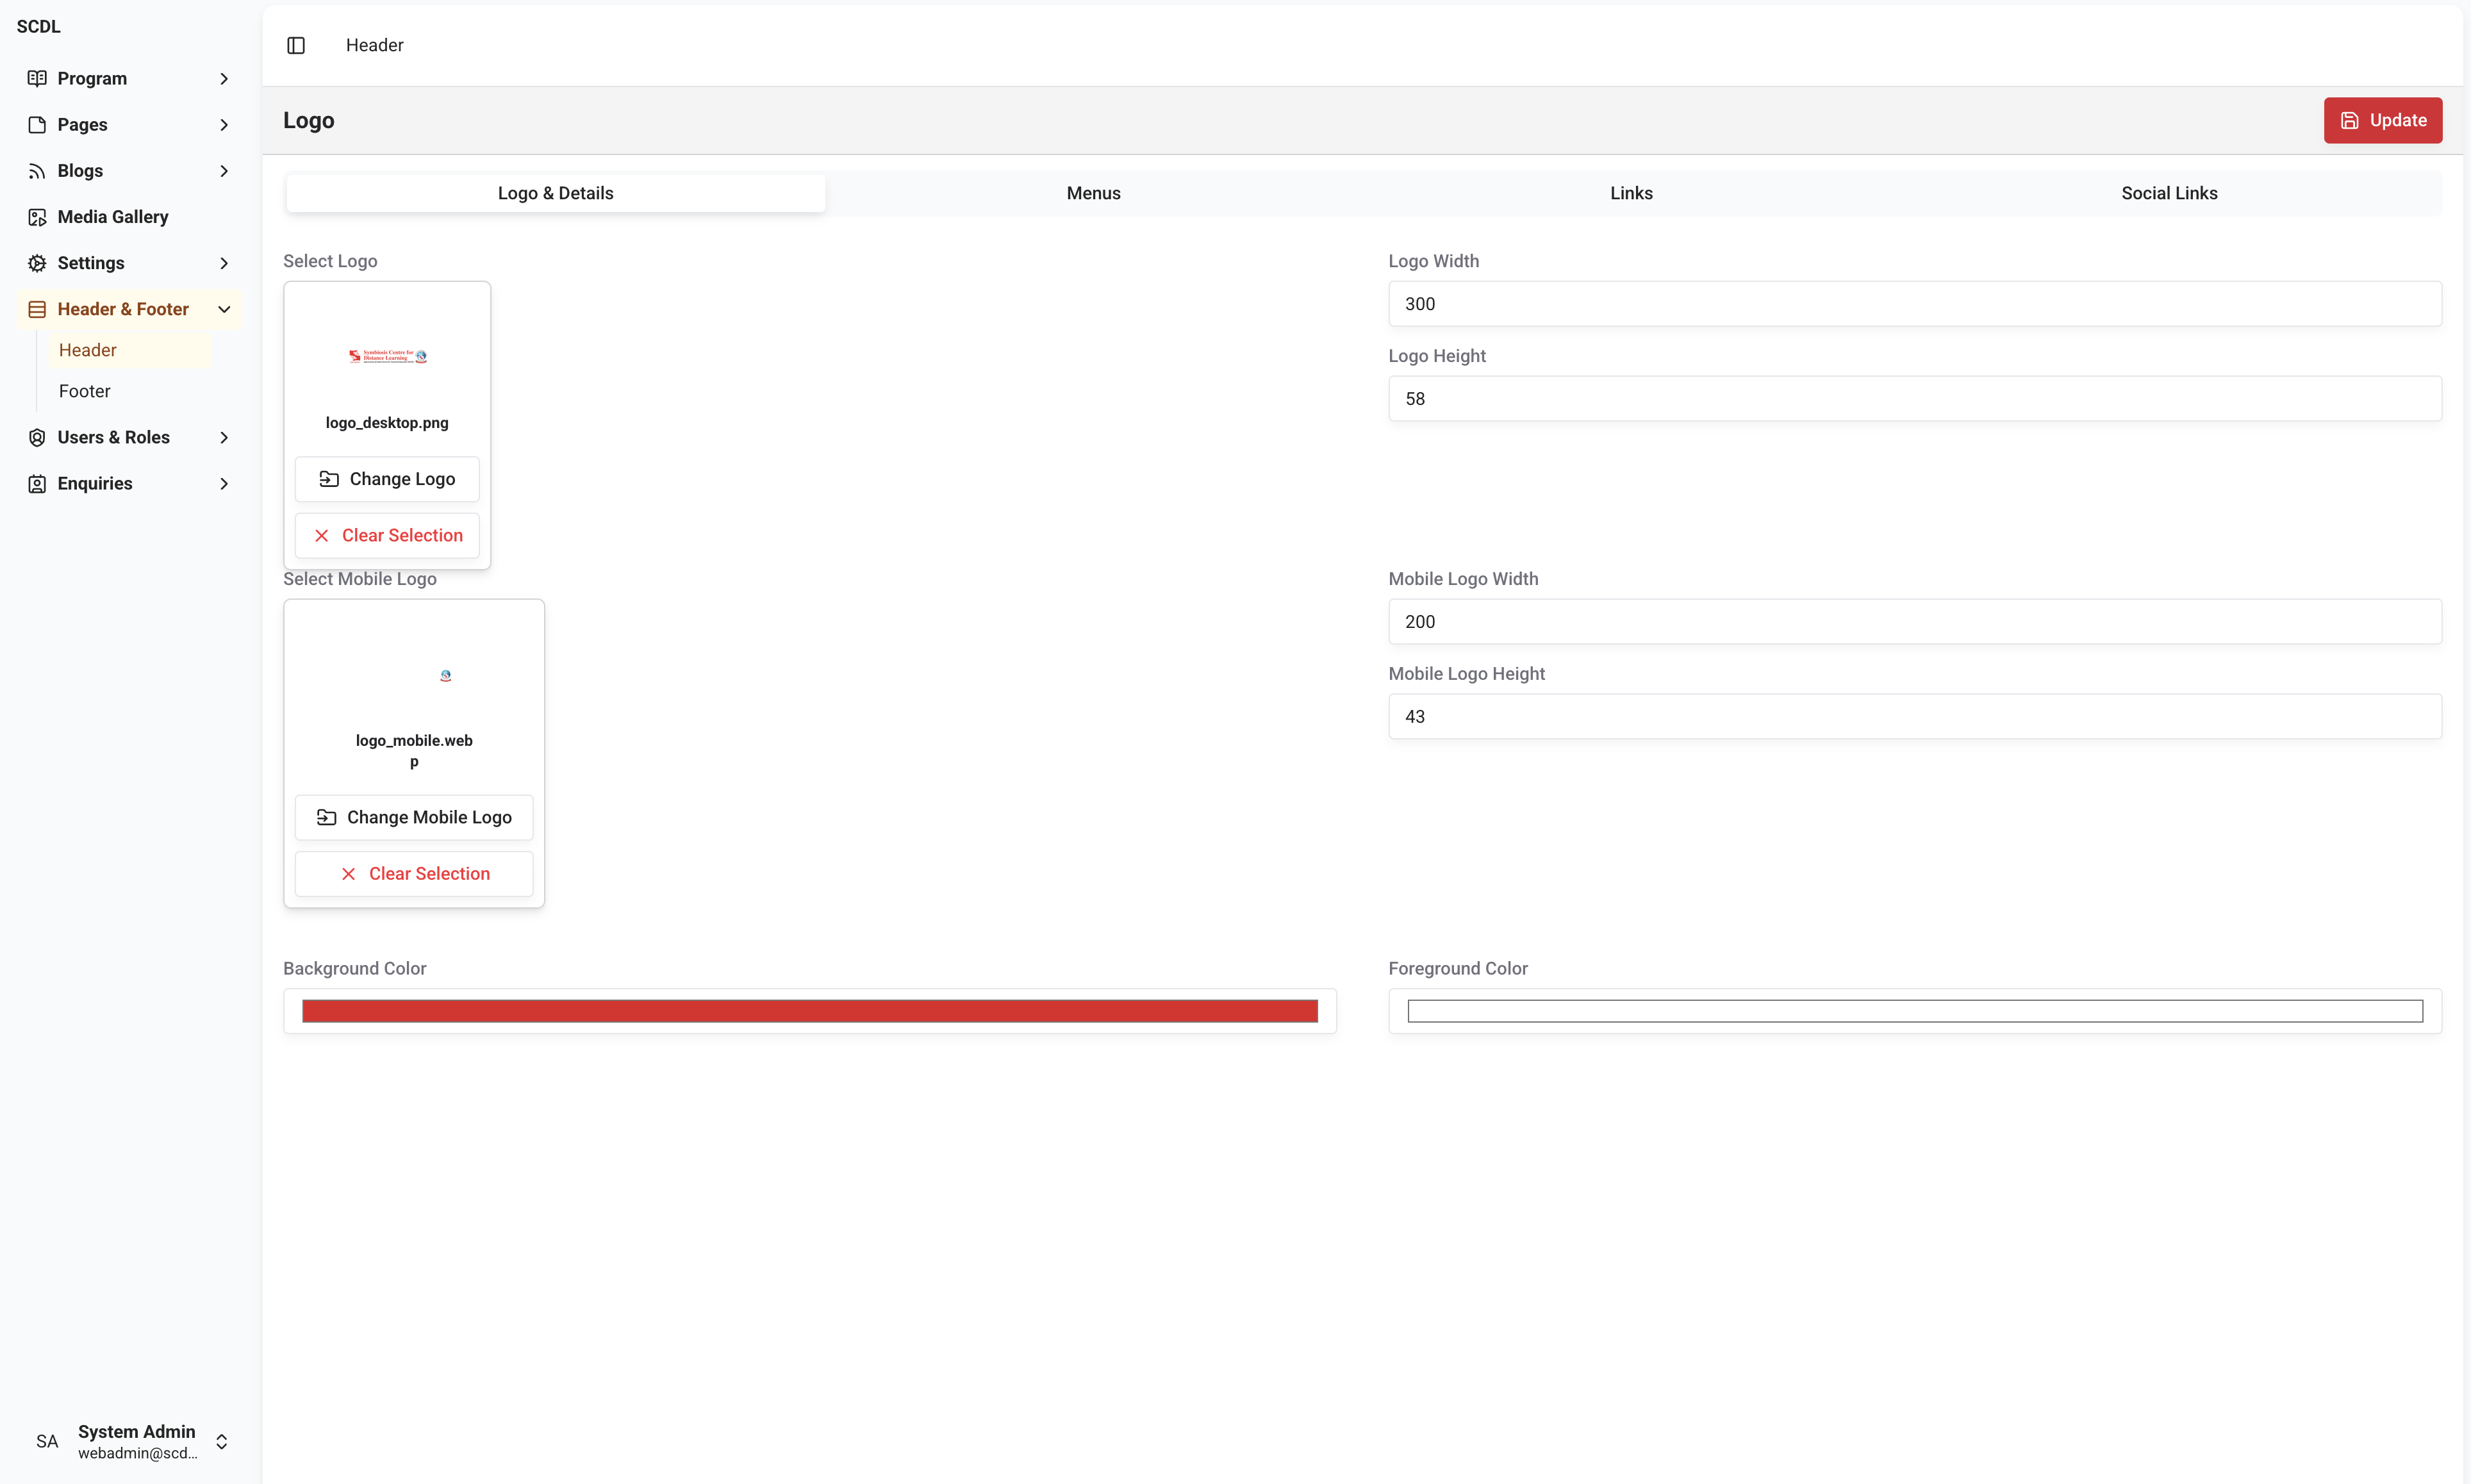This screenshot has width=2471, height=1484.
Task: Click the Enquiries contact icon
Action: point(37,484)
